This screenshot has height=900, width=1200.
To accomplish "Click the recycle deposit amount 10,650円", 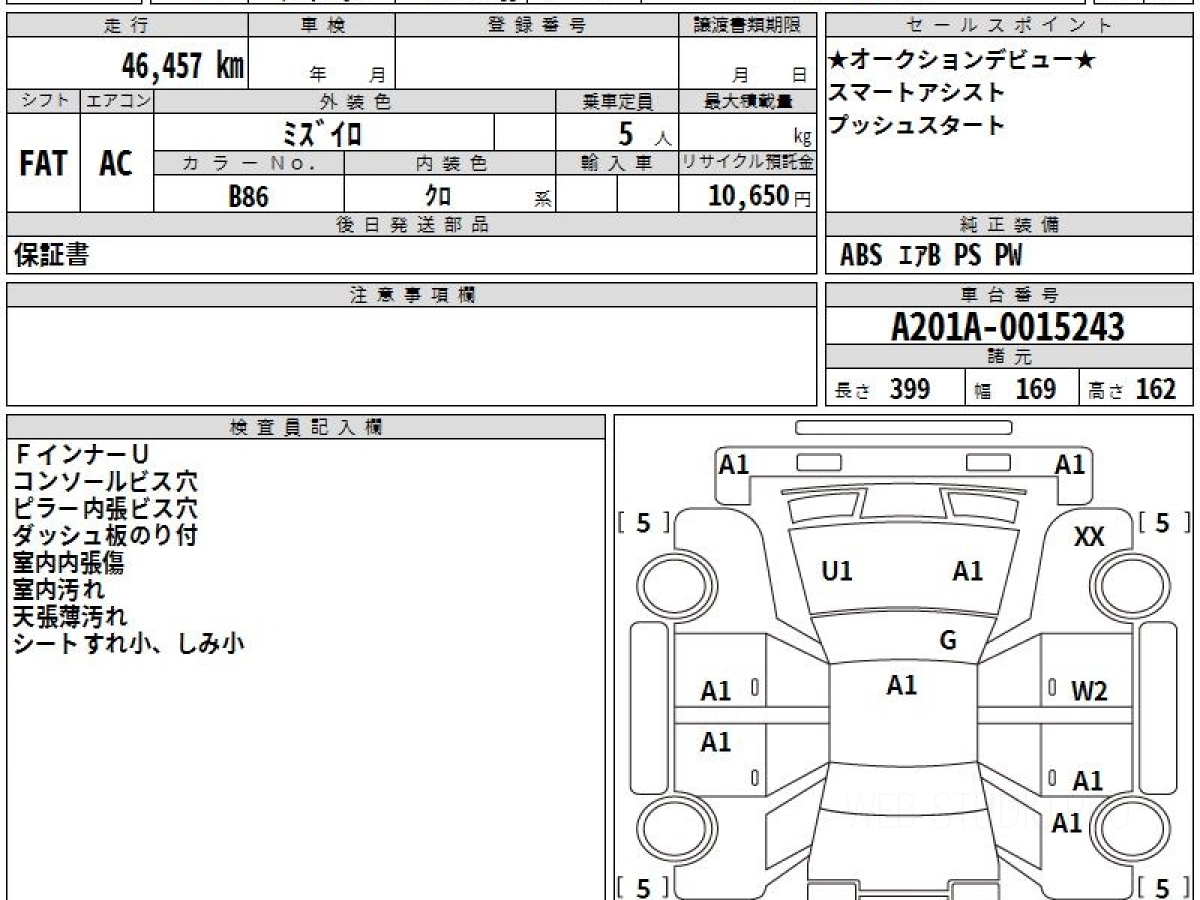I will click(761, 196).
